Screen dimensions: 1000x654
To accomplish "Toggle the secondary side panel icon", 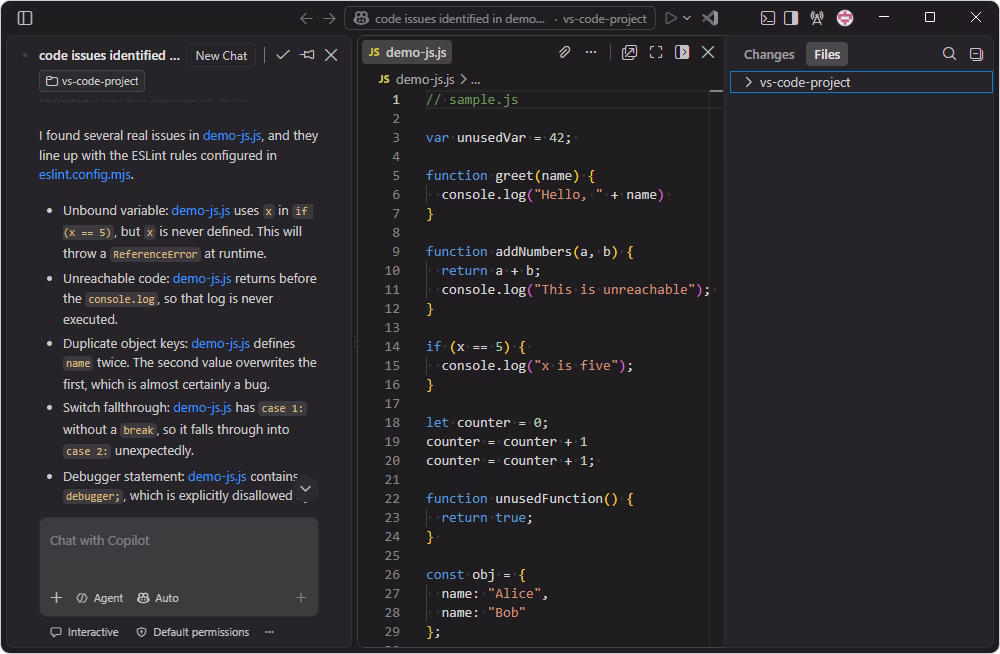I will coord(791,18).
